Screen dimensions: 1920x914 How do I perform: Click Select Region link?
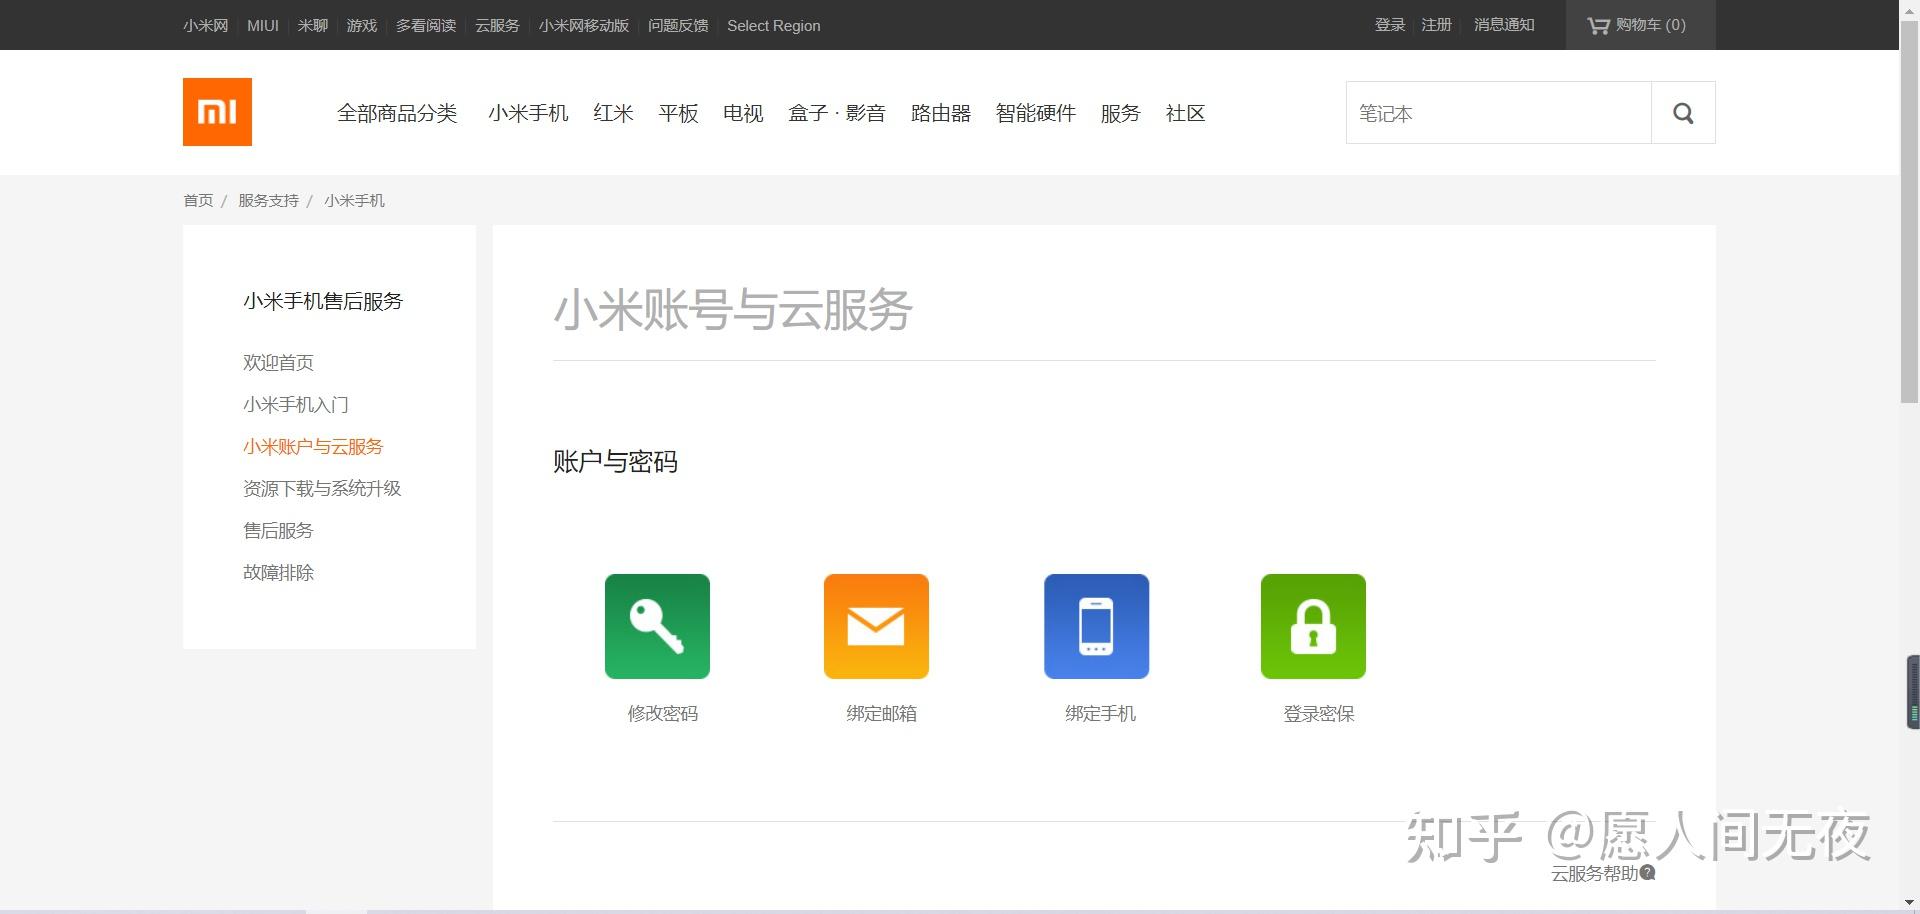[x=774, y=25]
